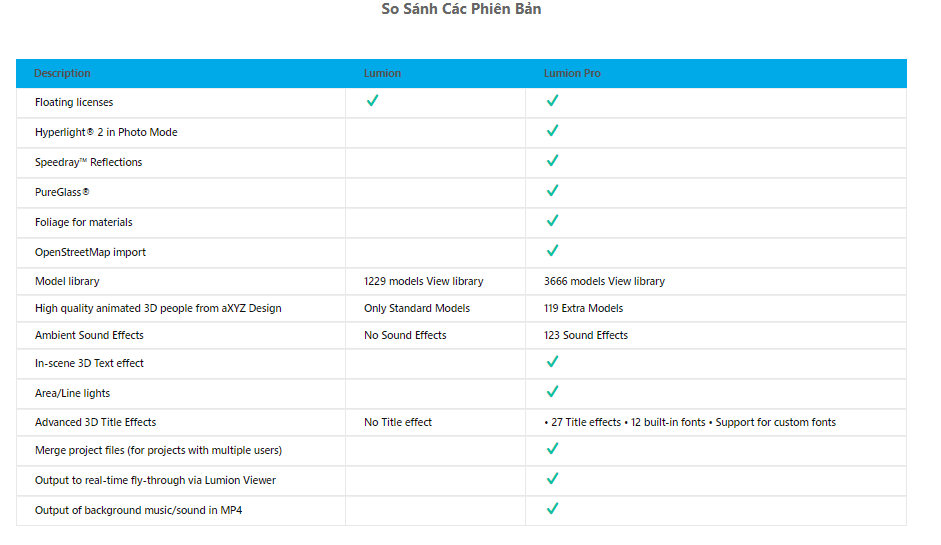This screenshot has width=941, height=545.
Task: Click the Lumion checkmark for Floating licenses
Action: [372, 101]
